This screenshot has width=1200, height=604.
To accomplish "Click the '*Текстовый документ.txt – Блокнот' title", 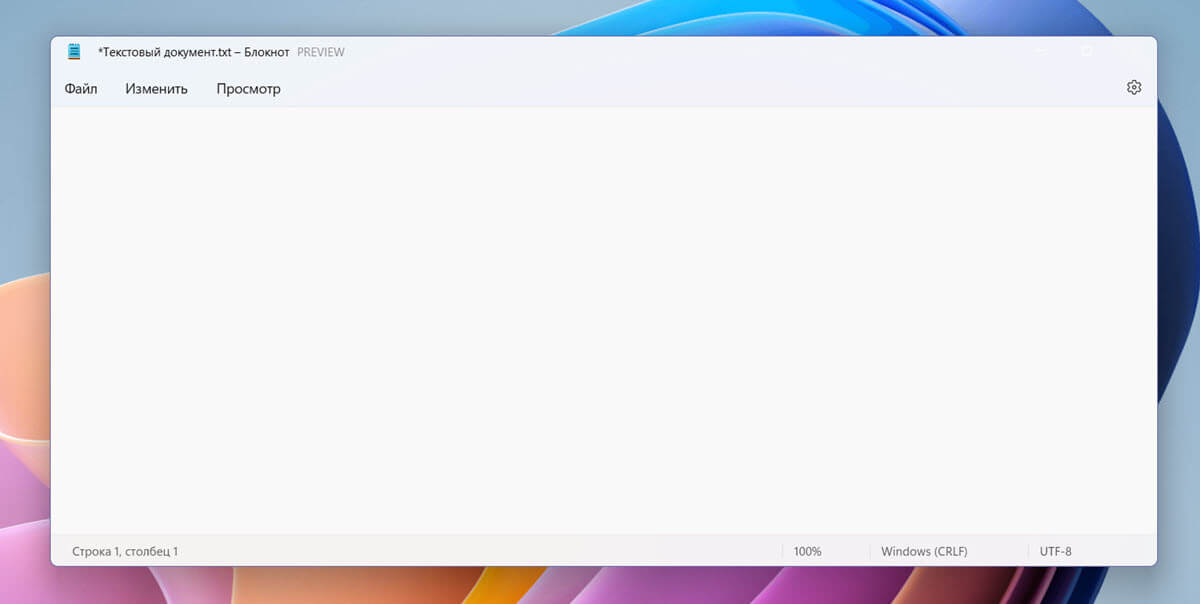I will click(193, 52).
